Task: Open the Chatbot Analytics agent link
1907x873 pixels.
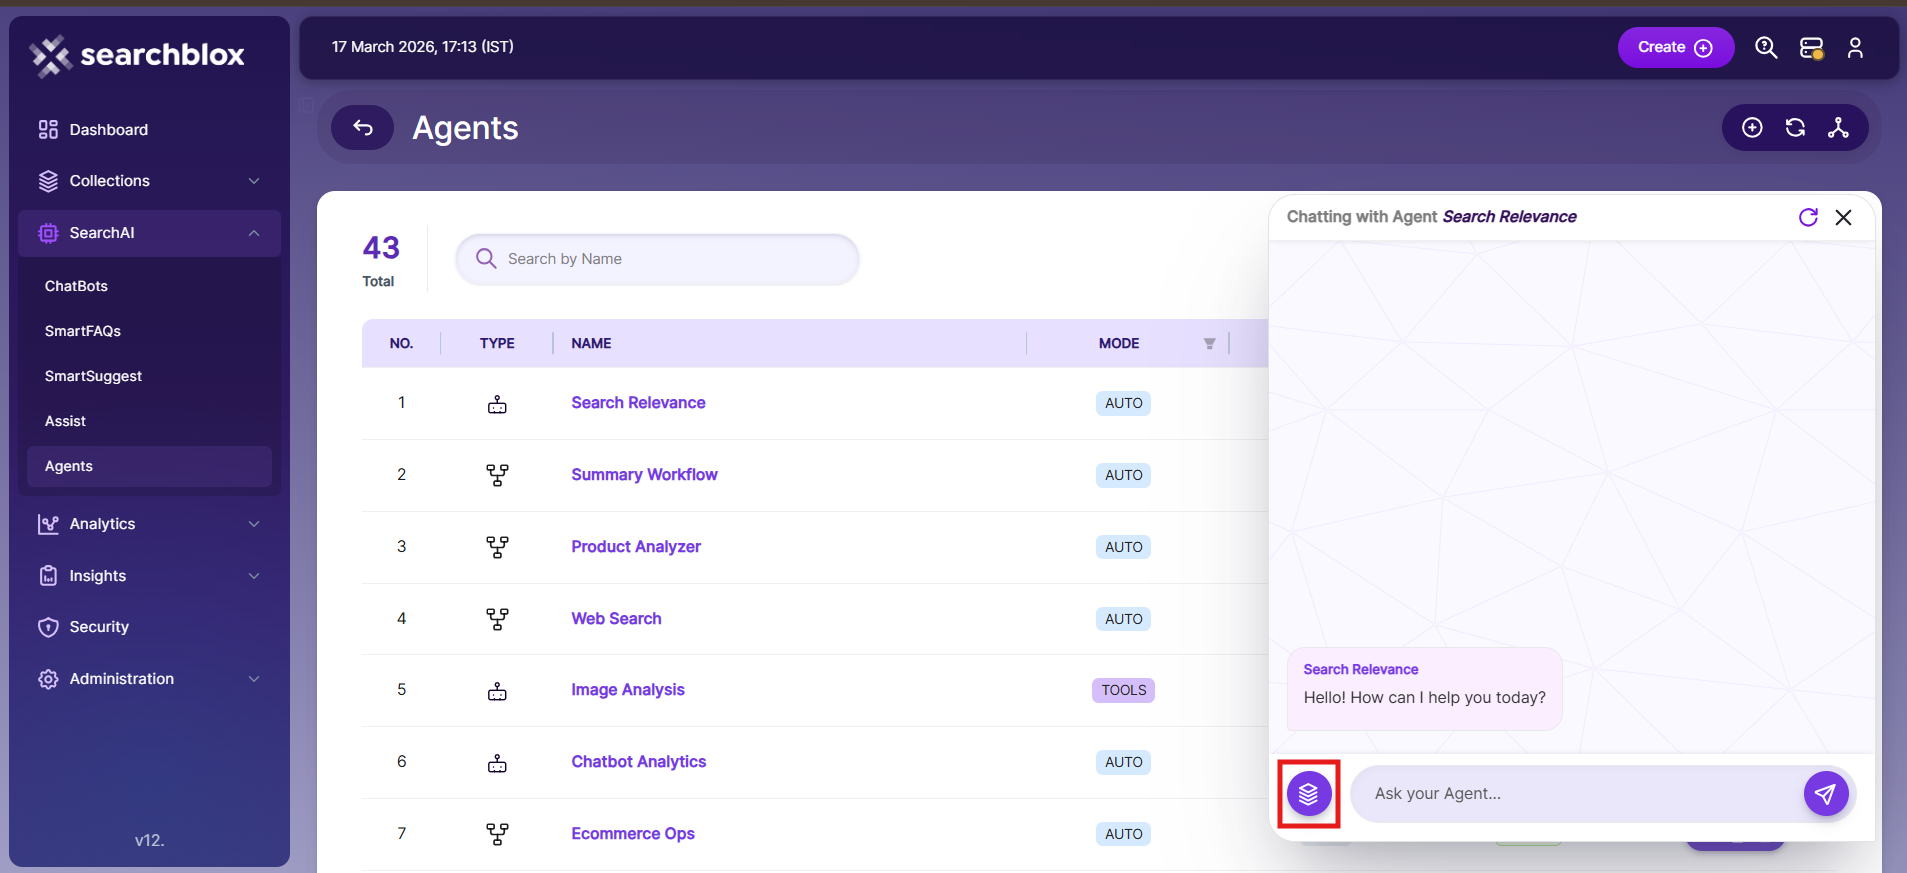Action: pyautogui.click(x=639, y=762)
